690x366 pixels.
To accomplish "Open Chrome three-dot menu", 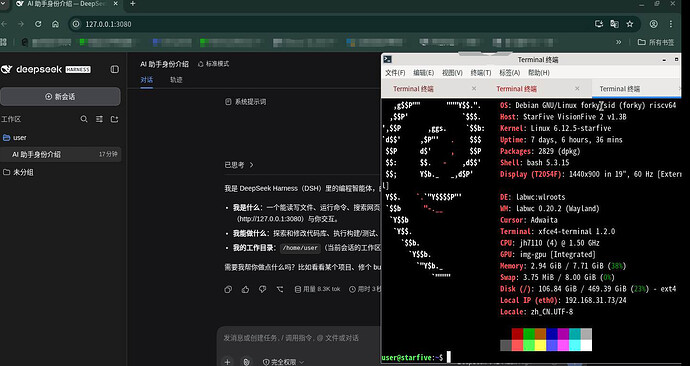I will coord(671,24).
